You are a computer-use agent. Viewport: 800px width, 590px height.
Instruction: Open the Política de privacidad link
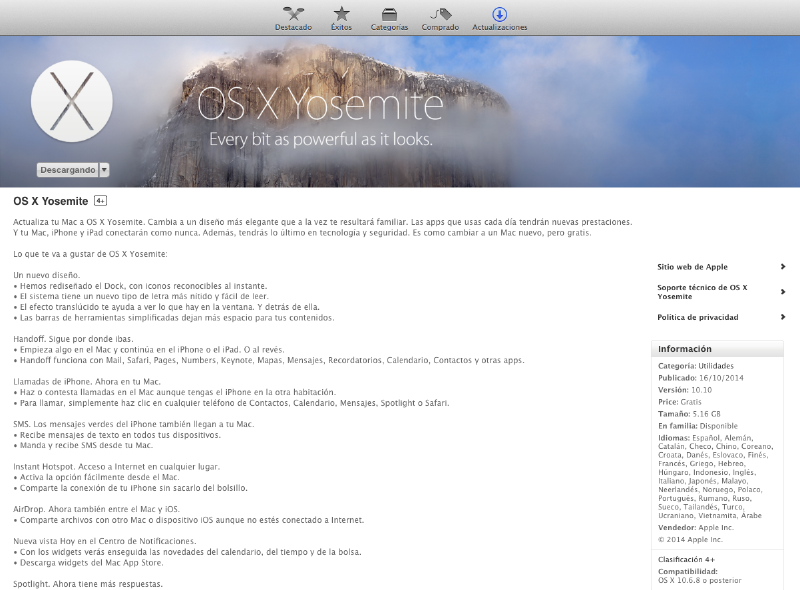point(697,317)
